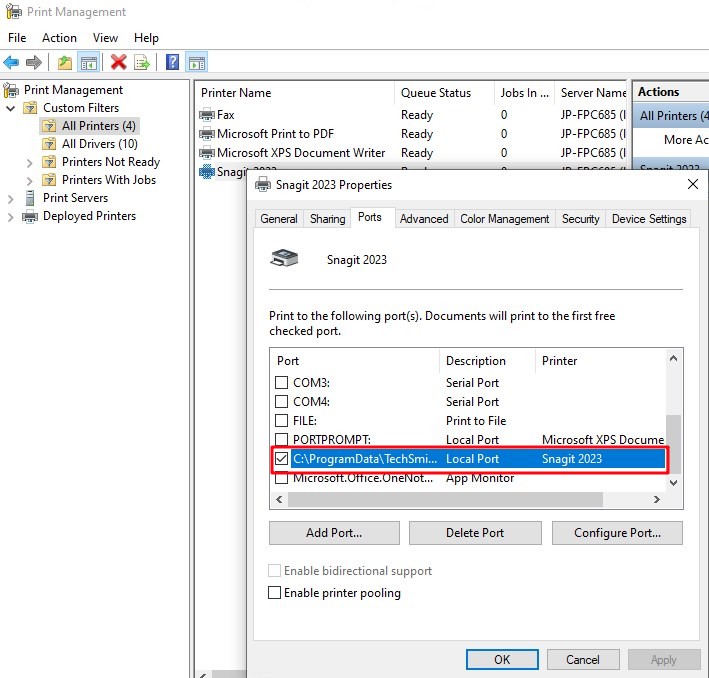Click the Cancel button
Viewport: 709px width, 678px height.
point(583,659)
